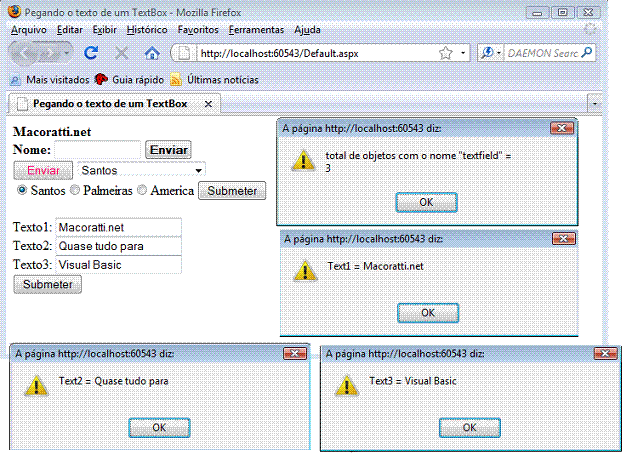The width and height of the screenshot is (632, 461).
Task: Click the search magnifier icon
Action: point(587,52)
